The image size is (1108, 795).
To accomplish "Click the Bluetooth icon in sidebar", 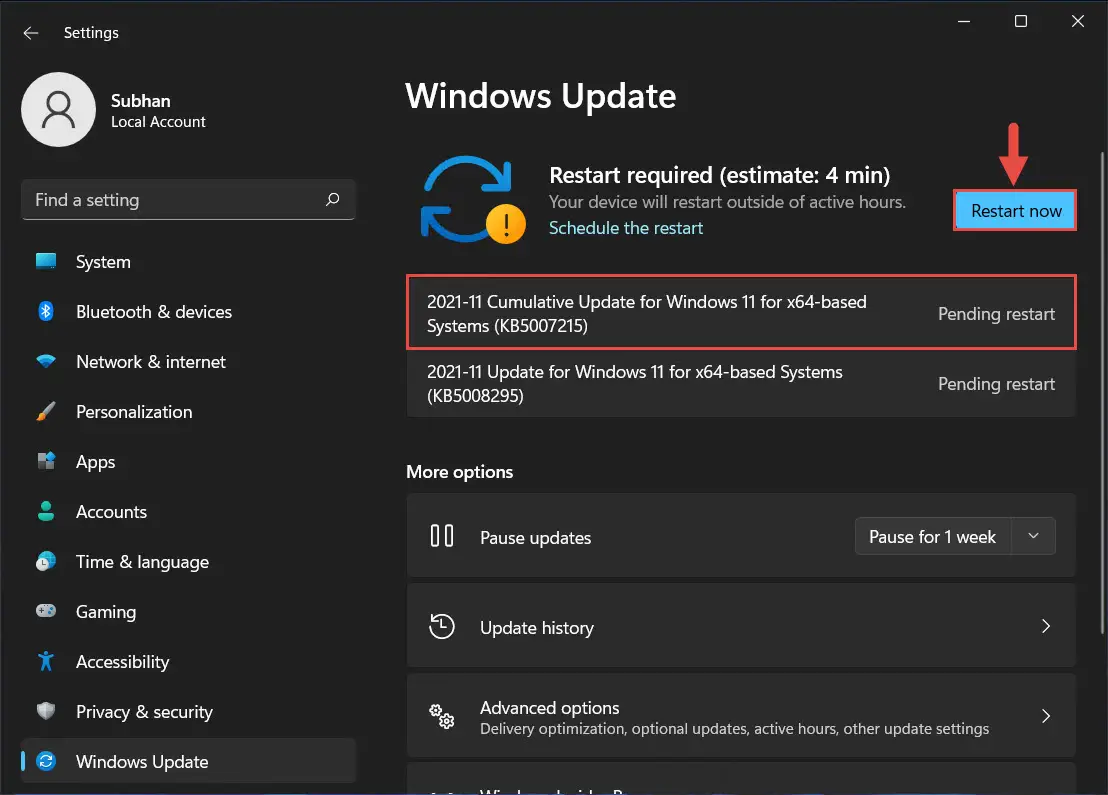I will click(x=46, y=311).
